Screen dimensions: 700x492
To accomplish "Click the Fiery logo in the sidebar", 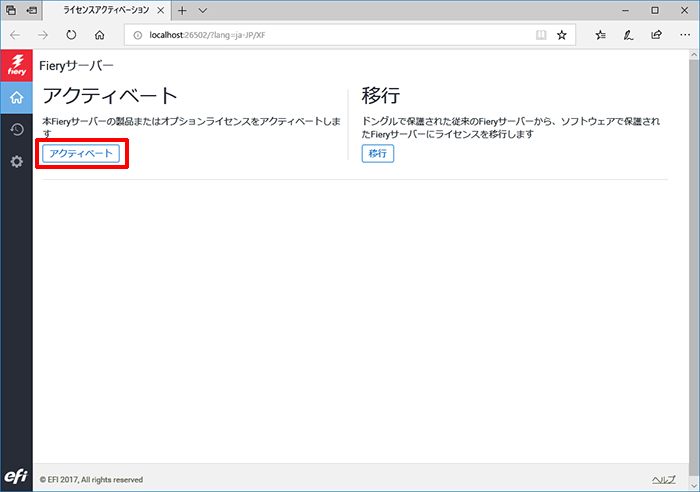I will click(17, 66).
